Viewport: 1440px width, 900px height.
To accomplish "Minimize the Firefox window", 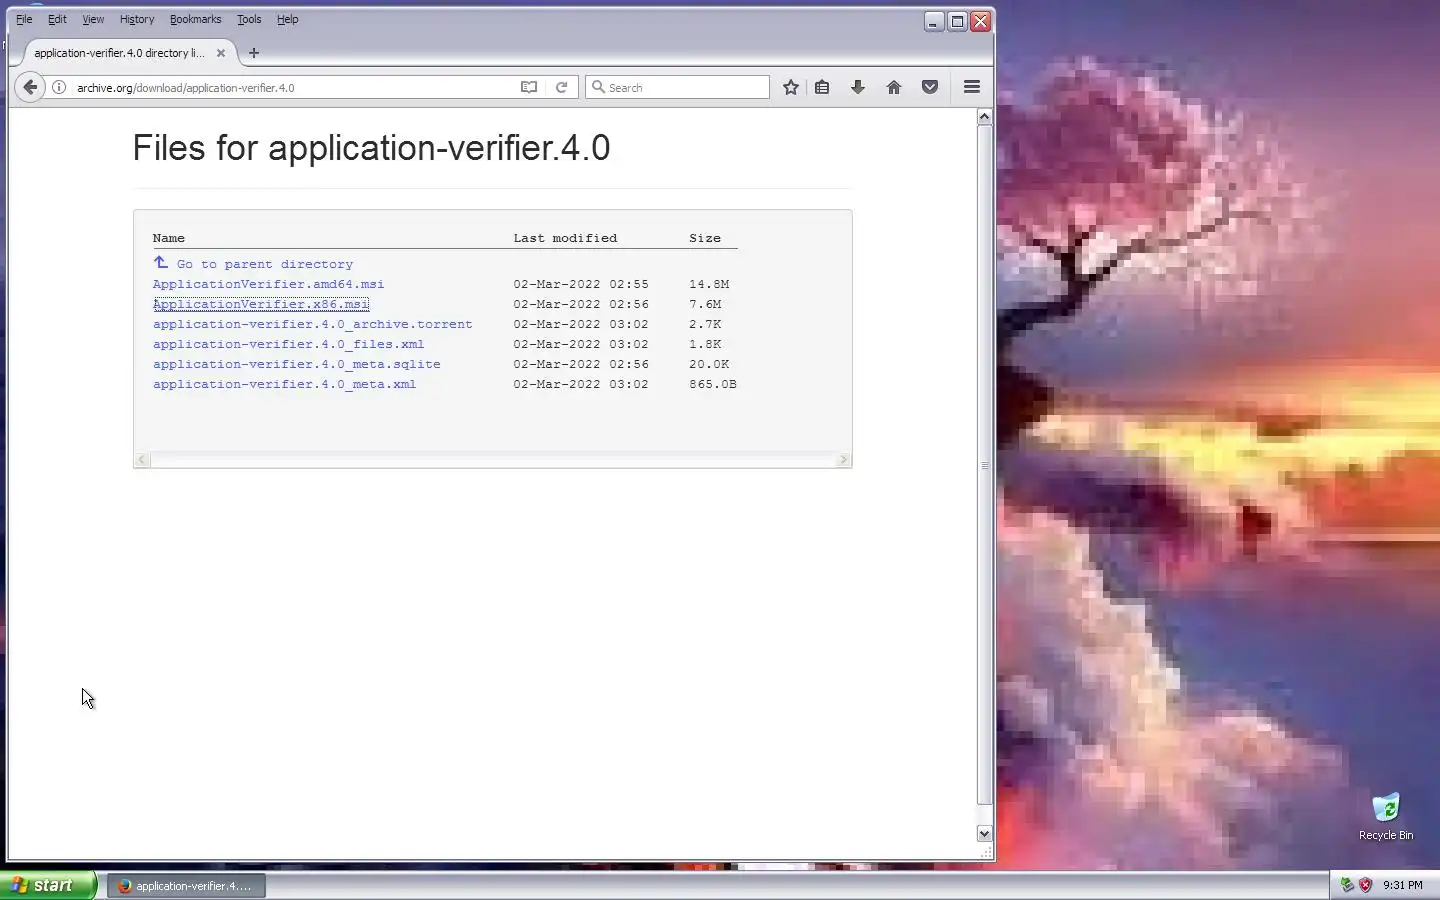I will 934,21.
